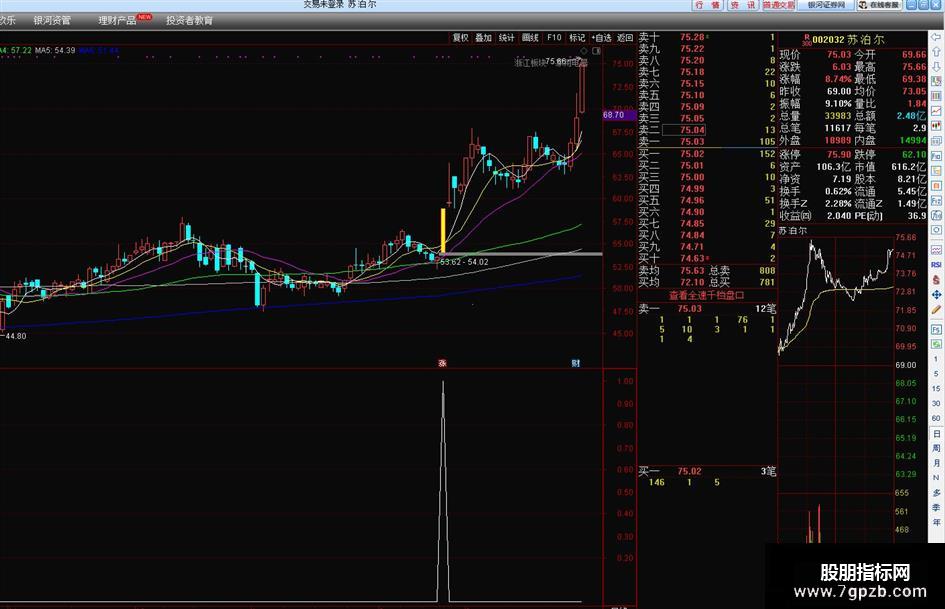Click the green refresh icon in sidebar
945x609 pixels.
point(936,344)
